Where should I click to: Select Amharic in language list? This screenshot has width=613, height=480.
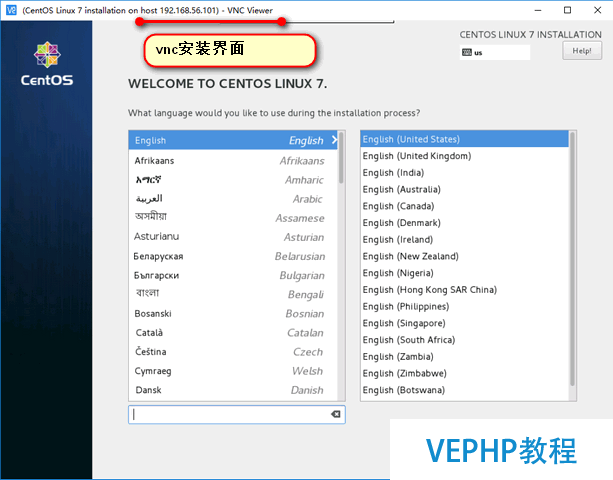pos(233,180)
